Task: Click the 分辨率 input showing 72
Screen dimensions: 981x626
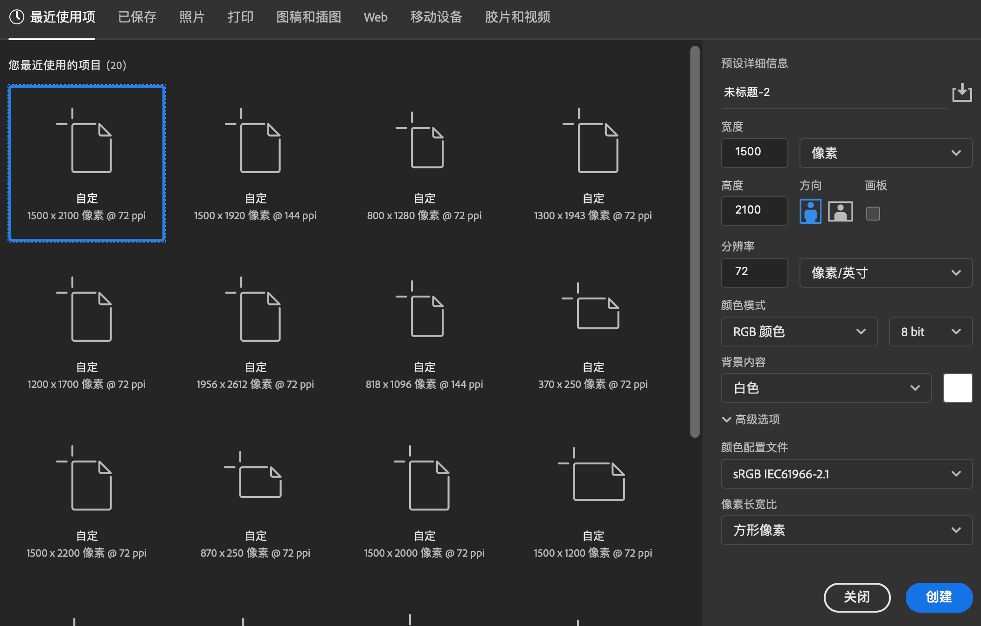Action: 755,273
